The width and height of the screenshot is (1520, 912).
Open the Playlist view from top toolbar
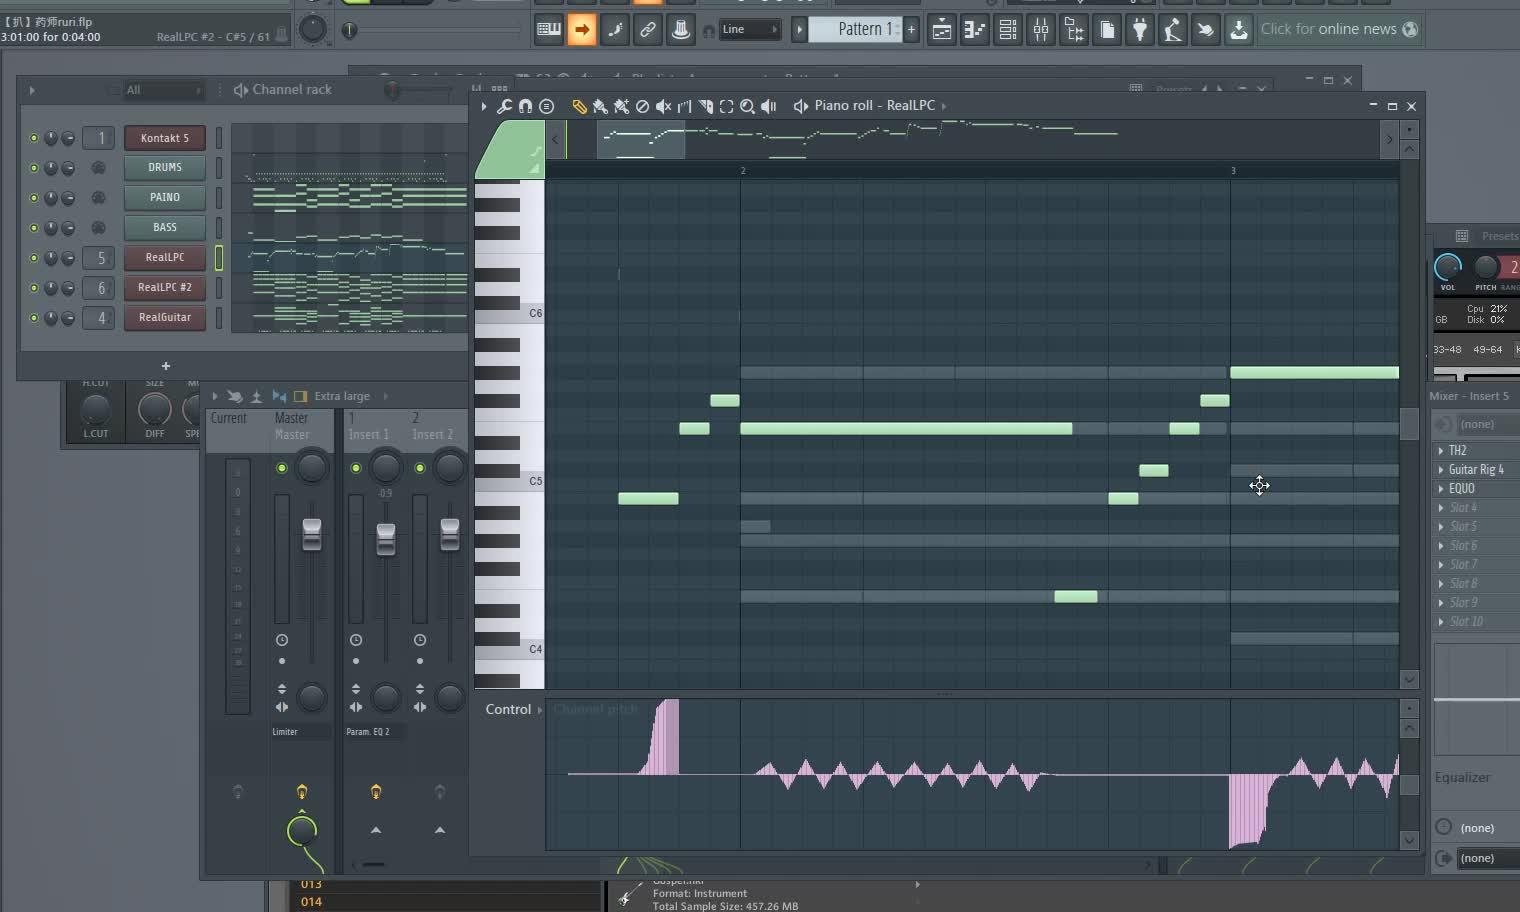pyautogui.click(x=942, y=30)
